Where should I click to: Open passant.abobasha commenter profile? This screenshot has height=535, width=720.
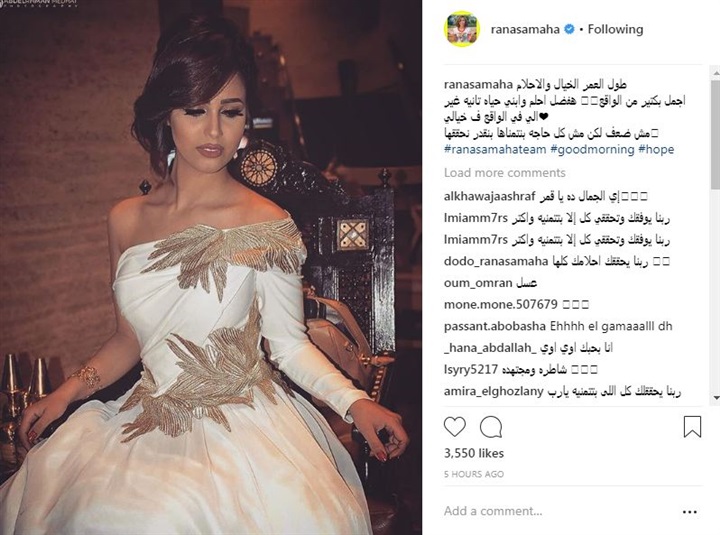[x=495, y=327]
